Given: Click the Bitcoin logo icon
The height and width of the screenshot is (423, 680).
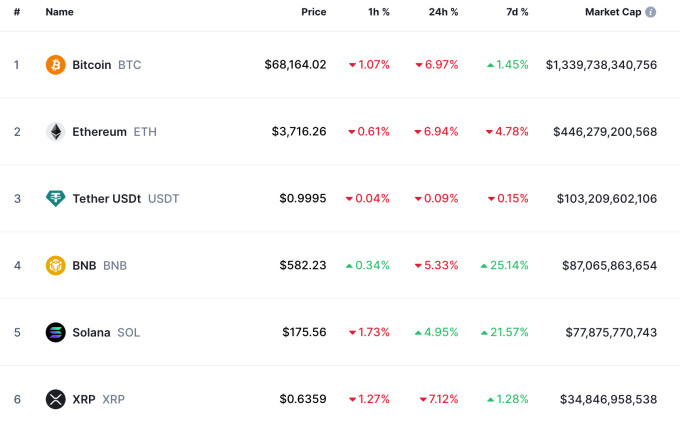Looking at the screenshot, I should (56, 65).
